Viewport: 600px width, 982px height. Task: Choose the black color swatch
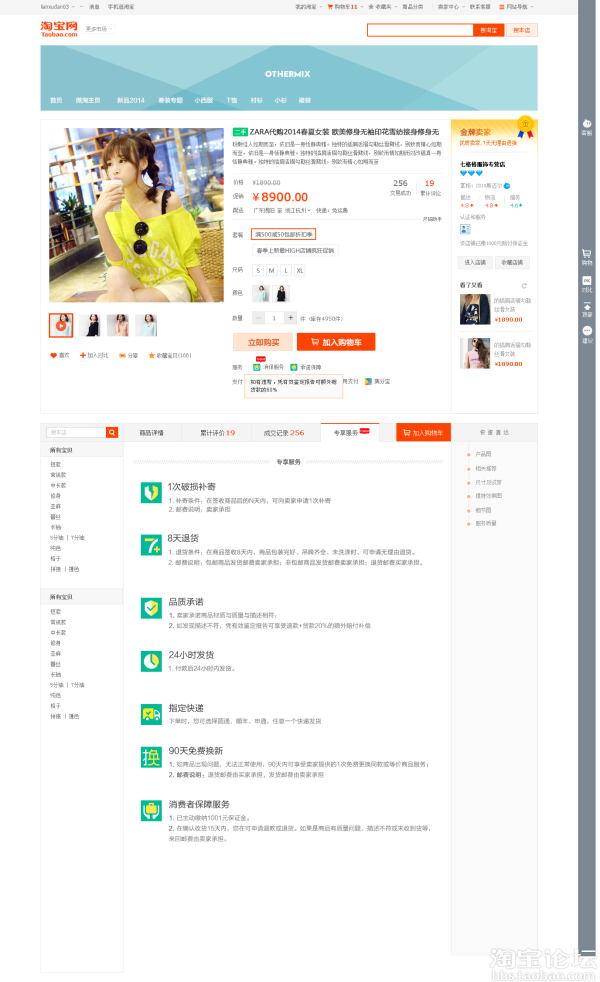281,294
